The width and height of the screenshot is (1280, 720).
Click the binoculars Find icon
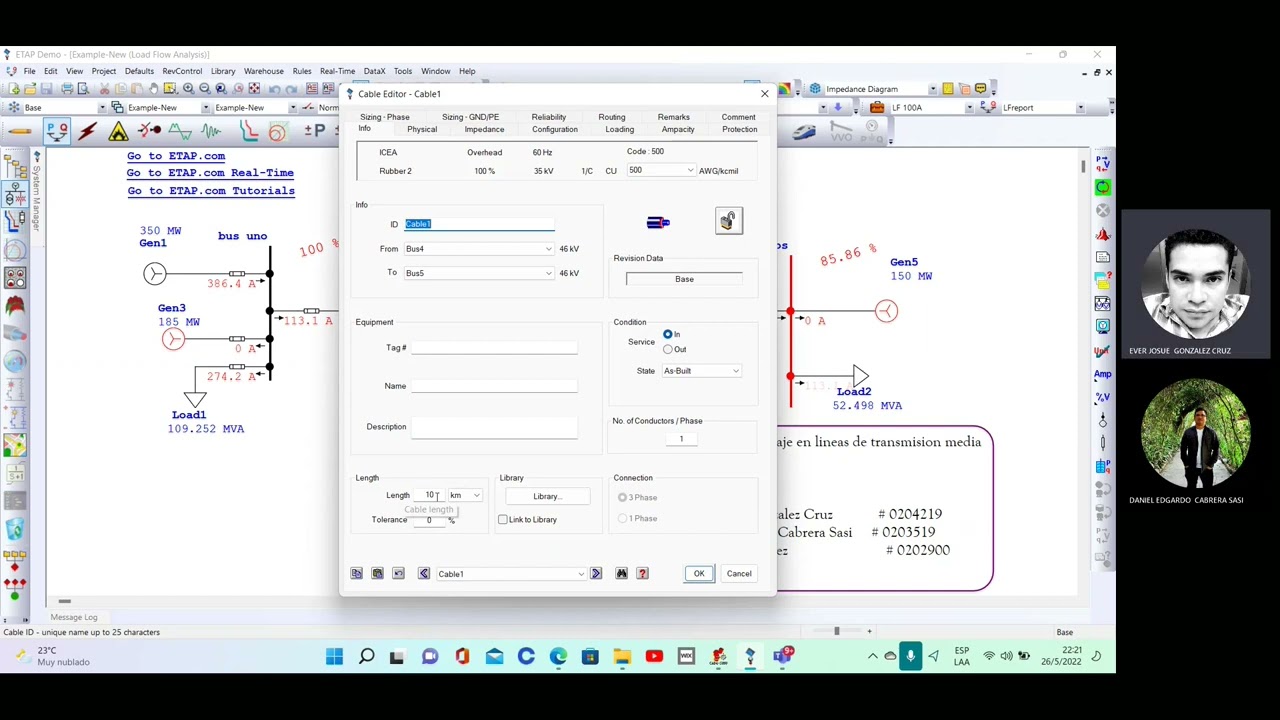click(x=621, y=574)
